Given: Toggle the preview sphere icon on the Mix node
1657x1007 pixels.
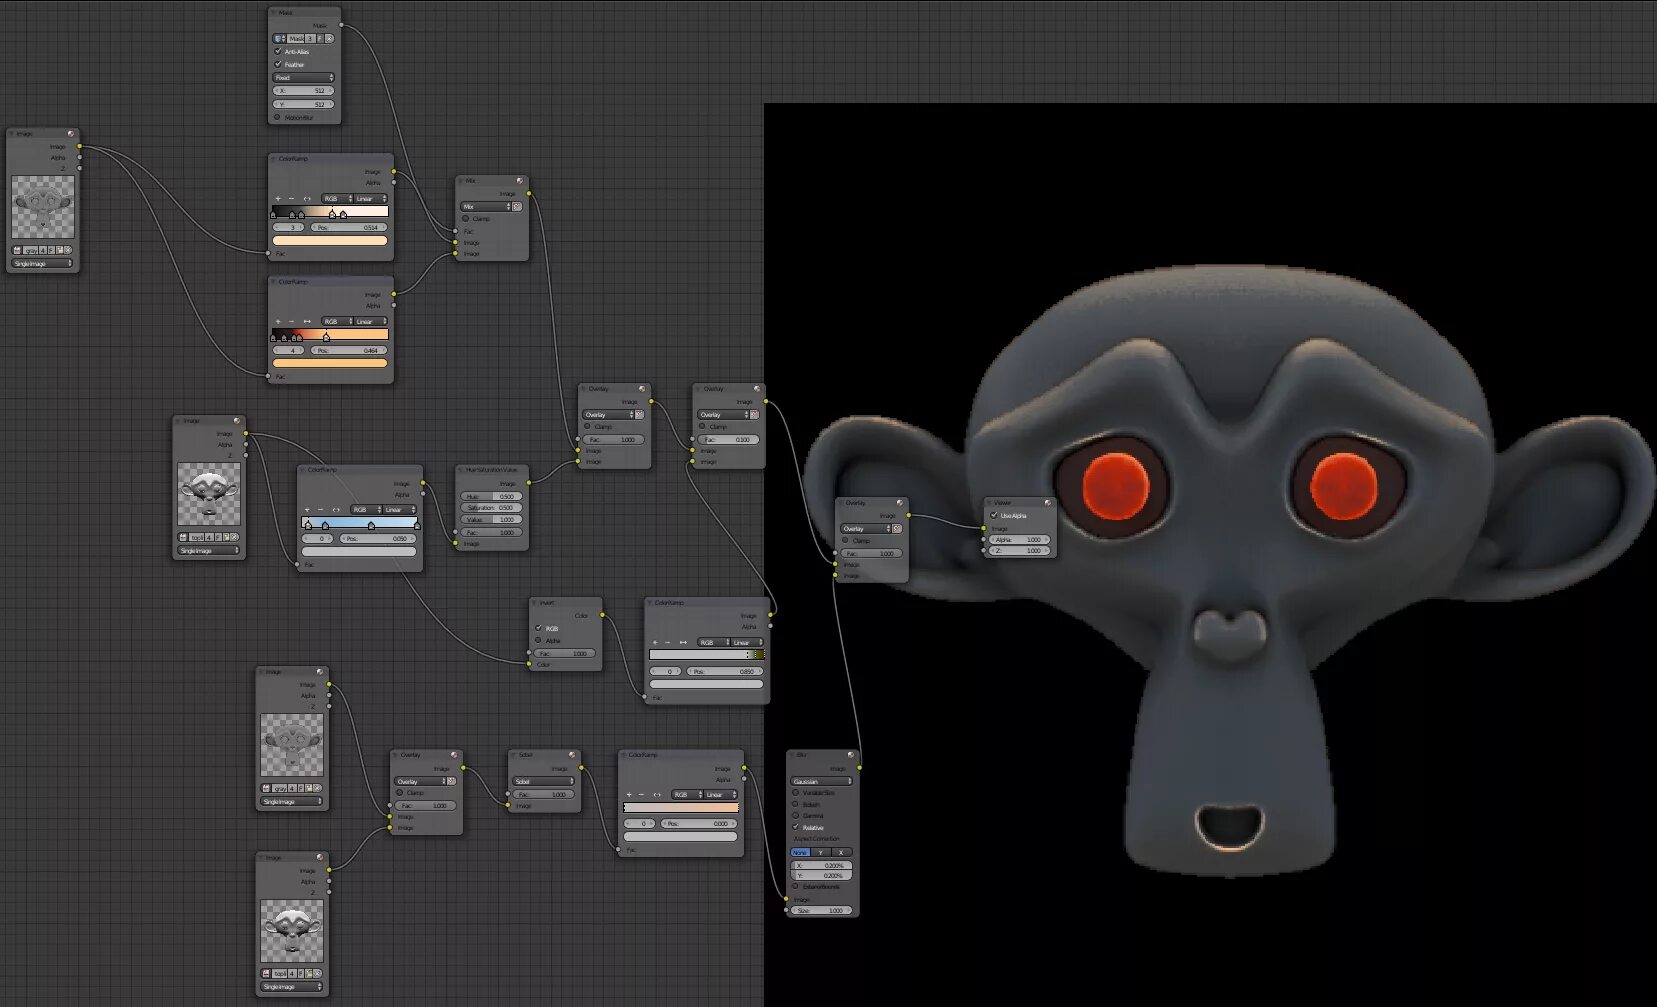Looking at the screenshot, I should point(520,181).
